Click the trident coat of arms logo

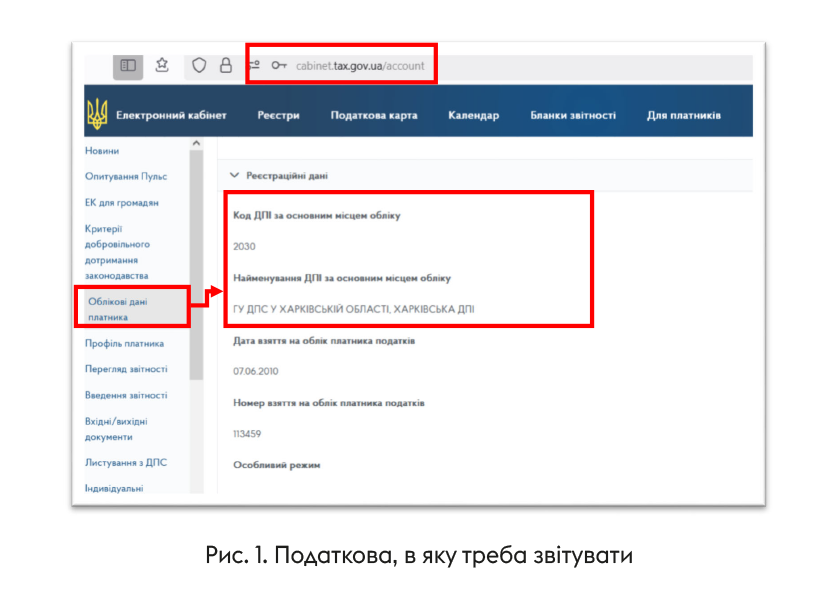(97, 114)
